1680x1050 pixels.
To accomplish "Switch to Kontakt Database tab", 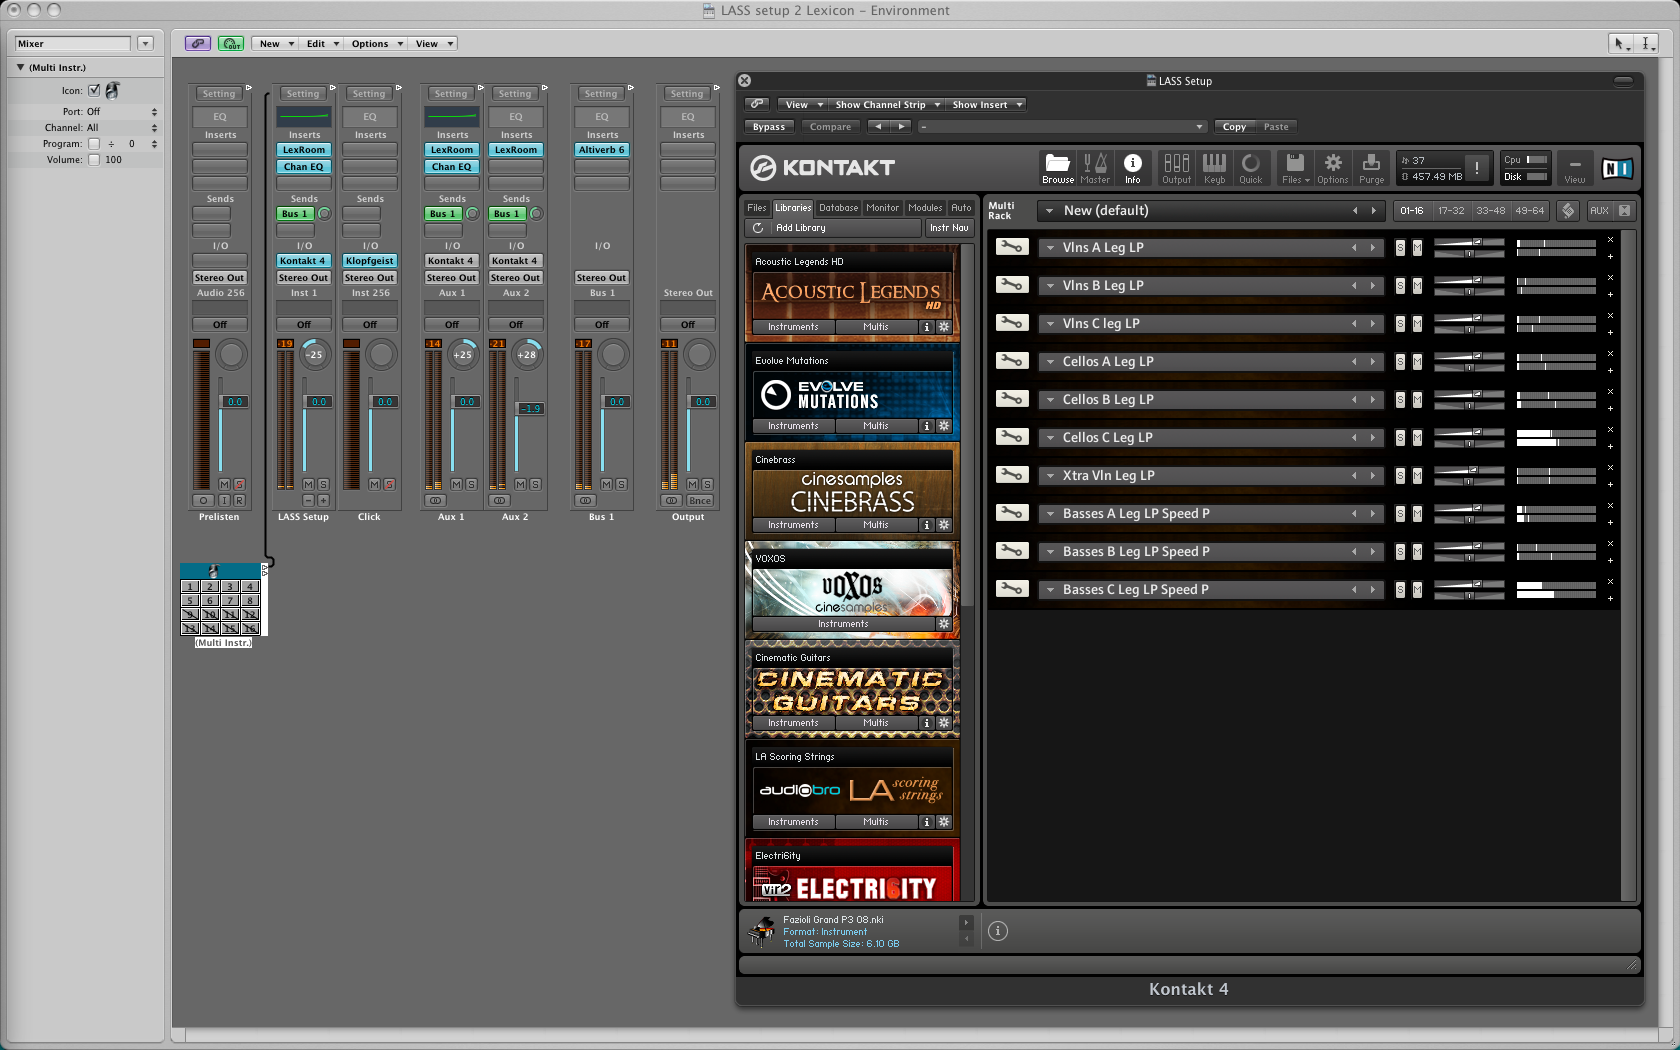I will click(838, 208).
